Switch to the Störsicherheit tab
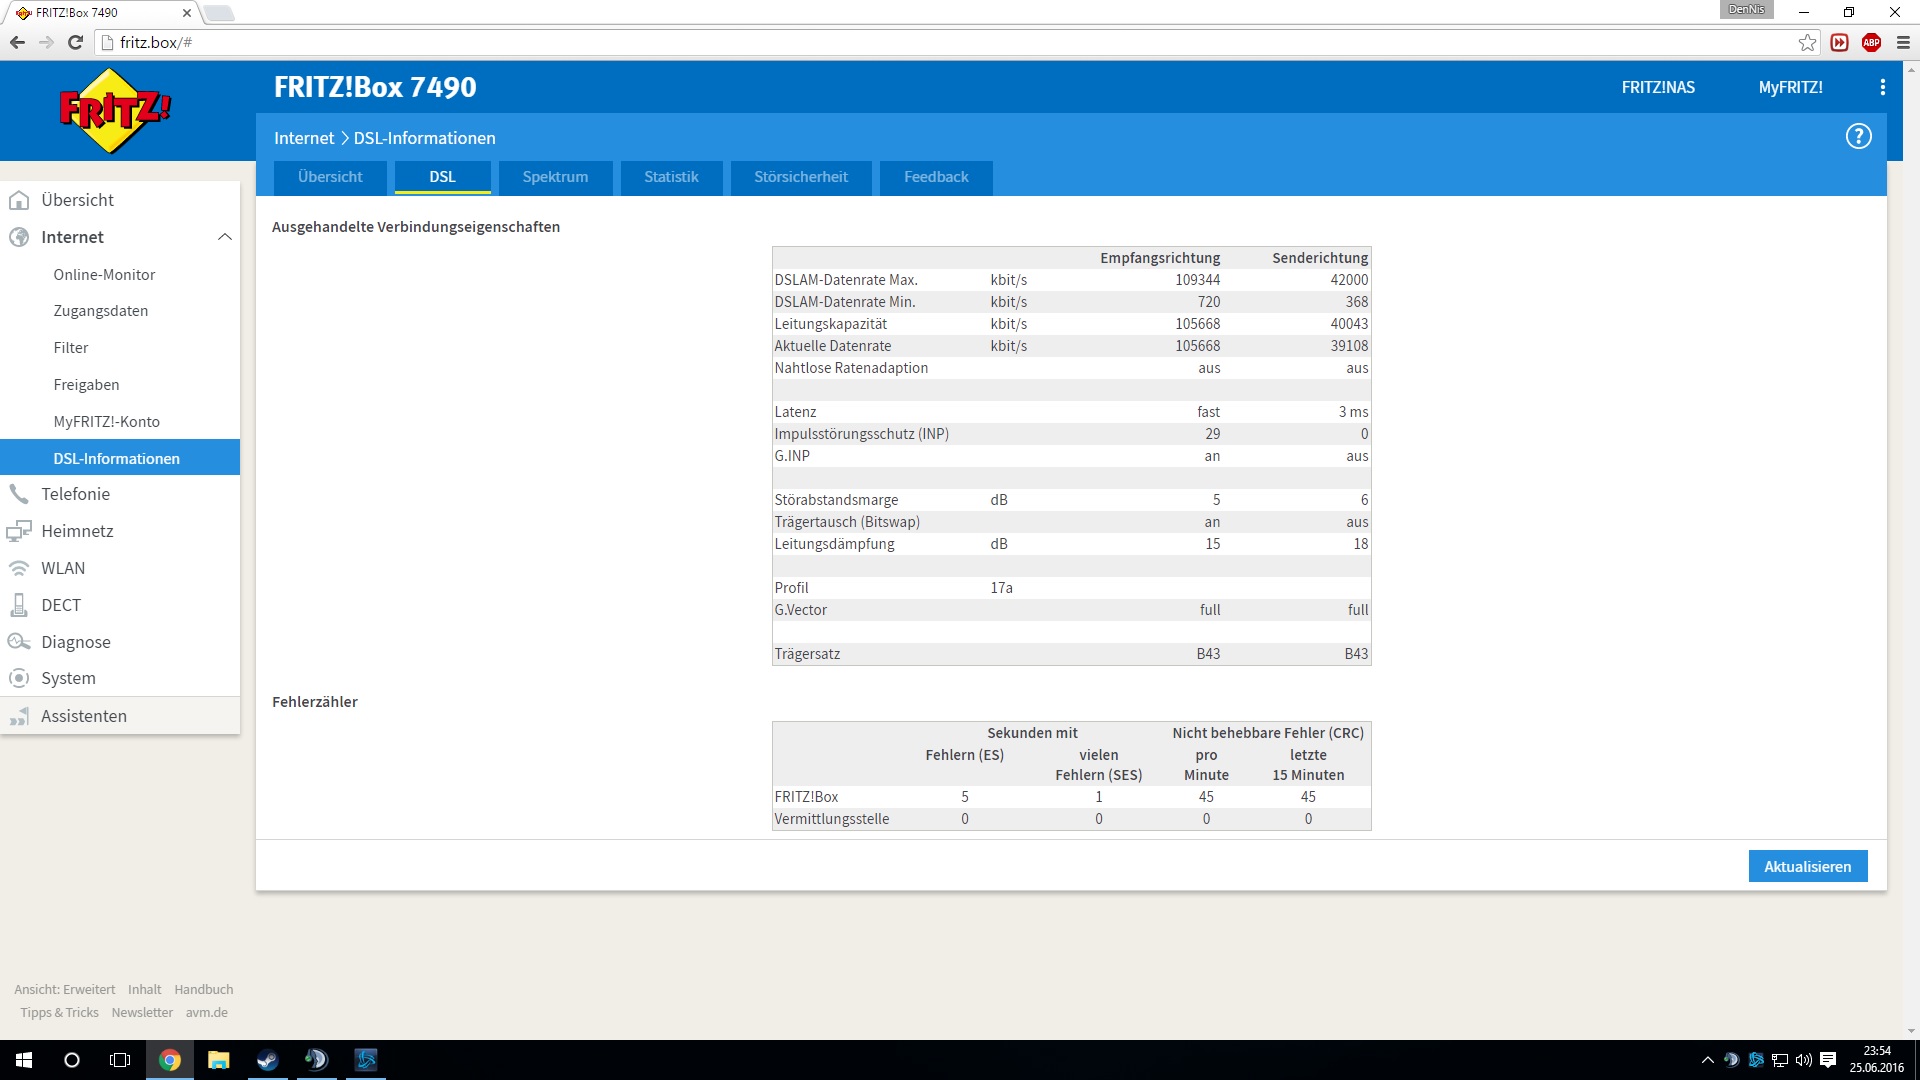 point(800,177)
